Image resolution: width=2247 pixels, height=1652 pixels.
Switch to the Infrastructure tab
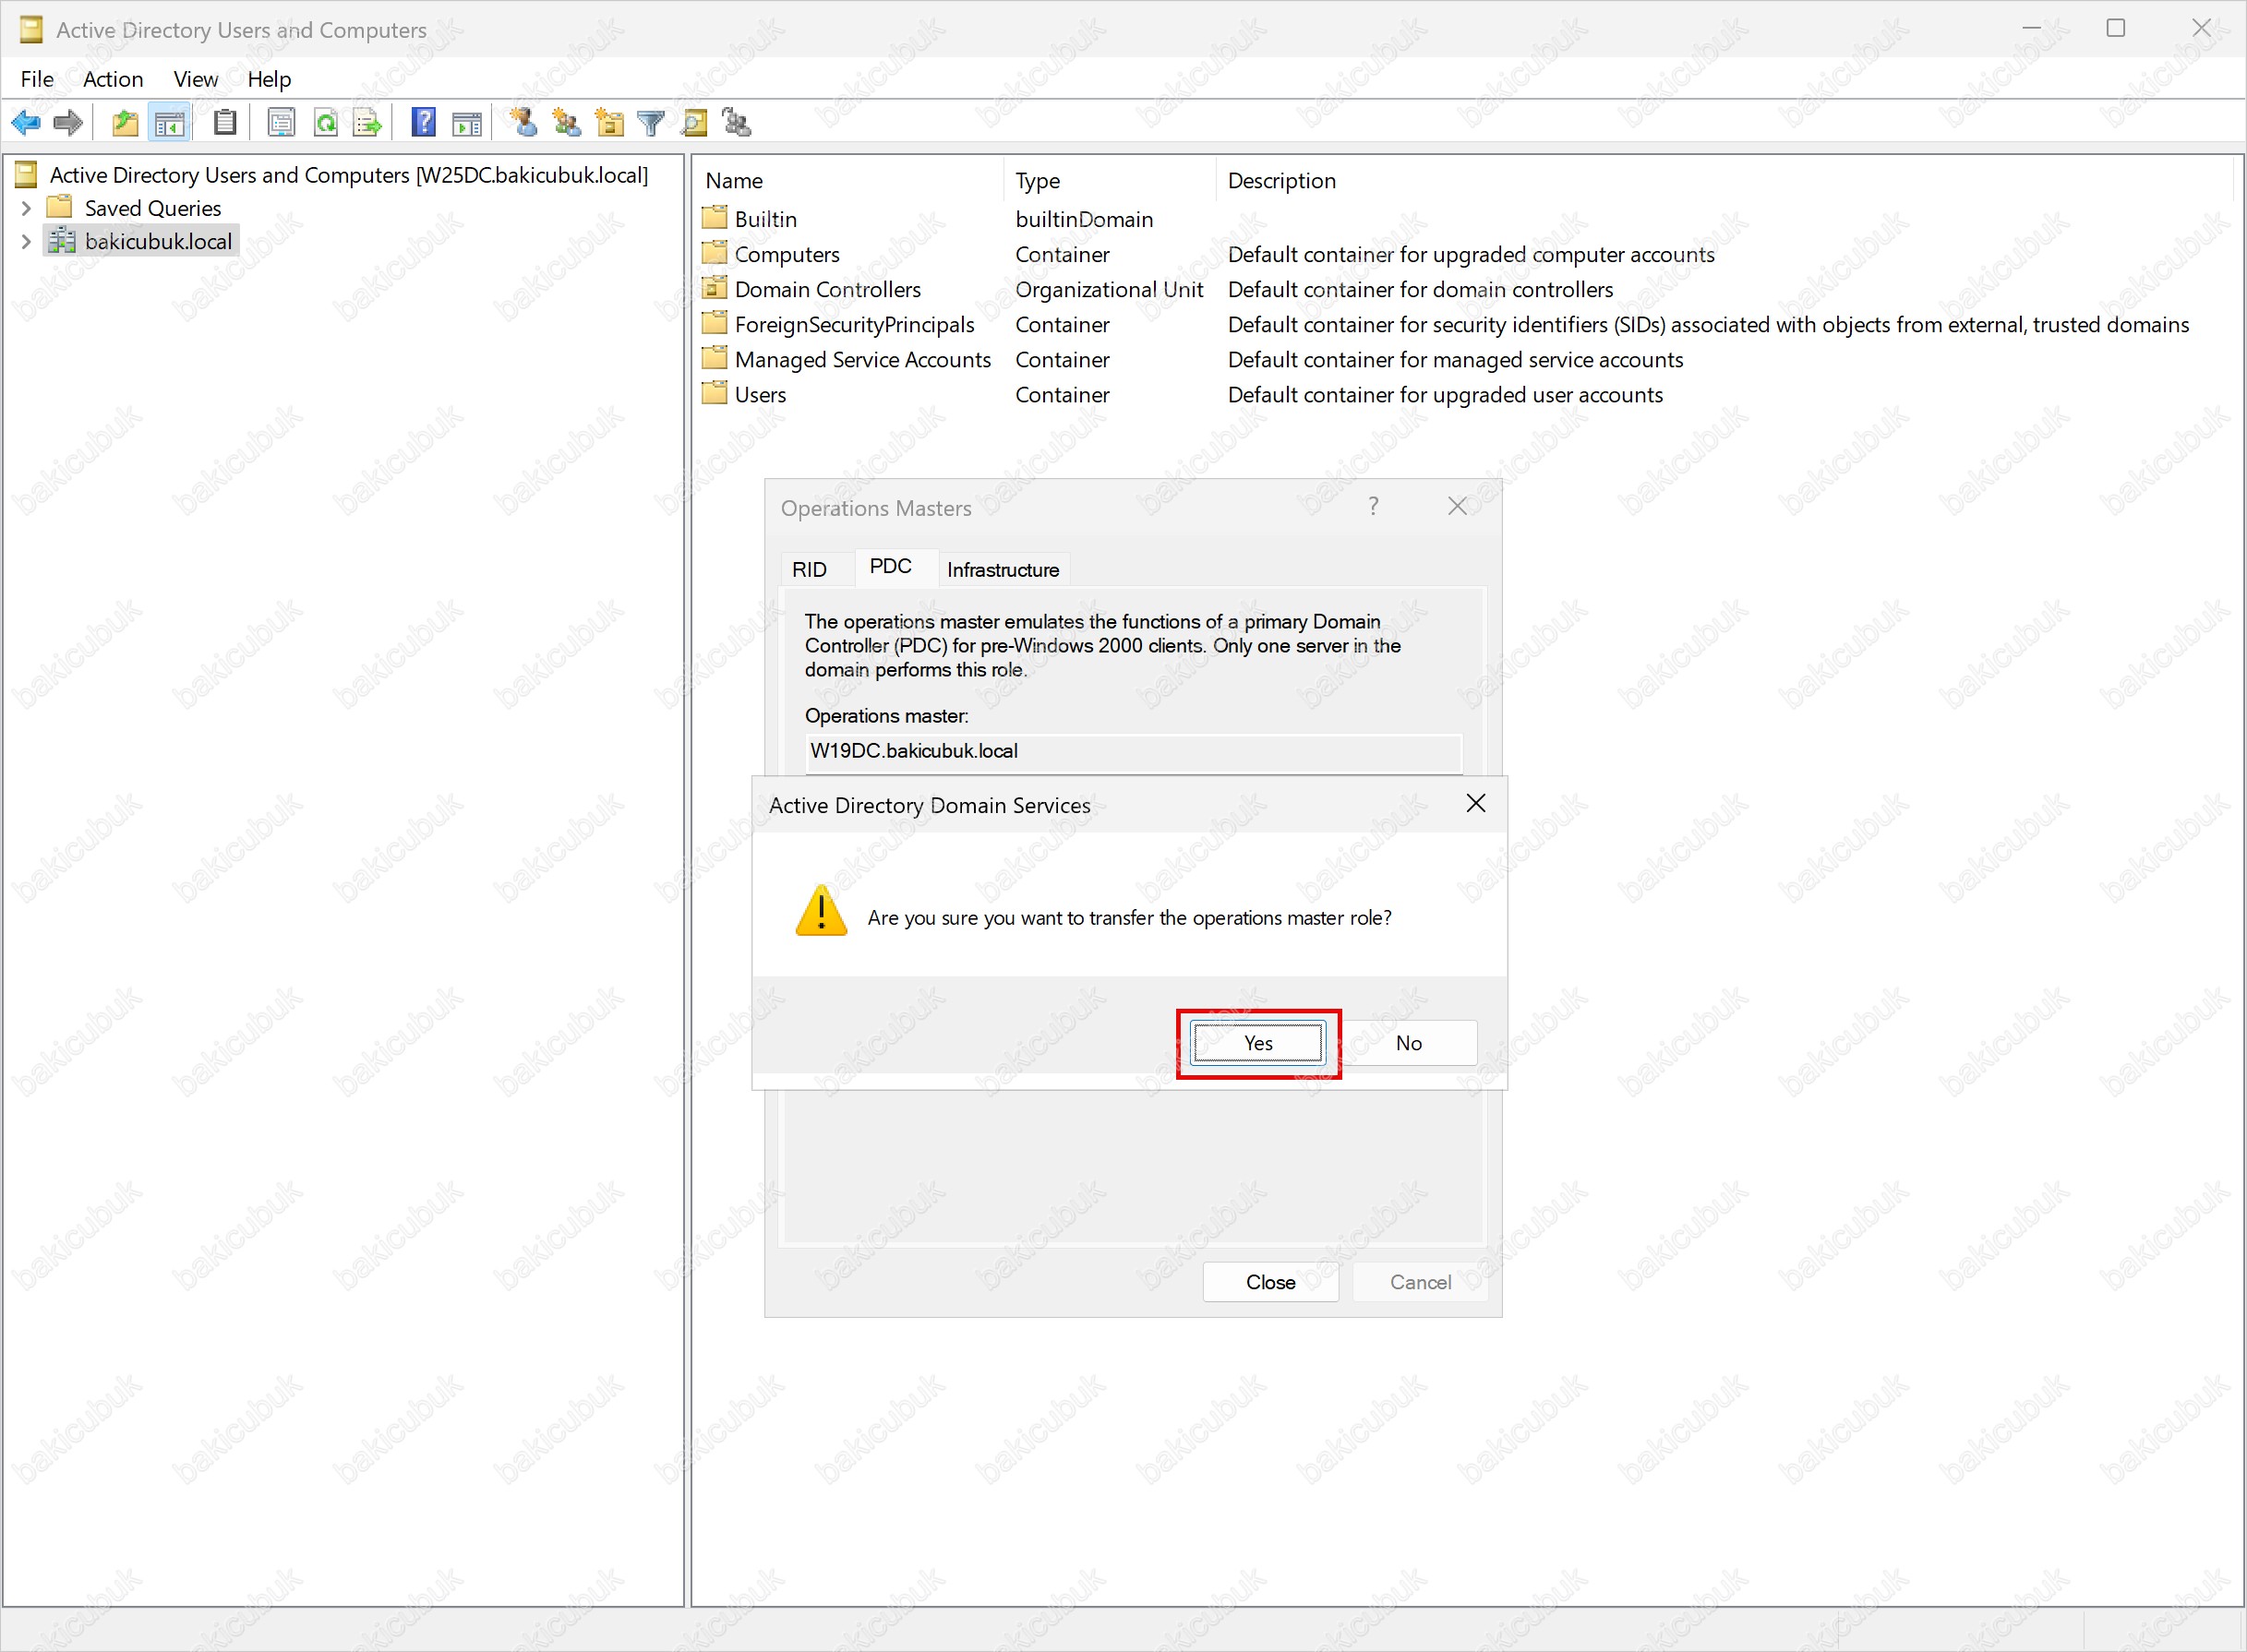[1003, 569]
